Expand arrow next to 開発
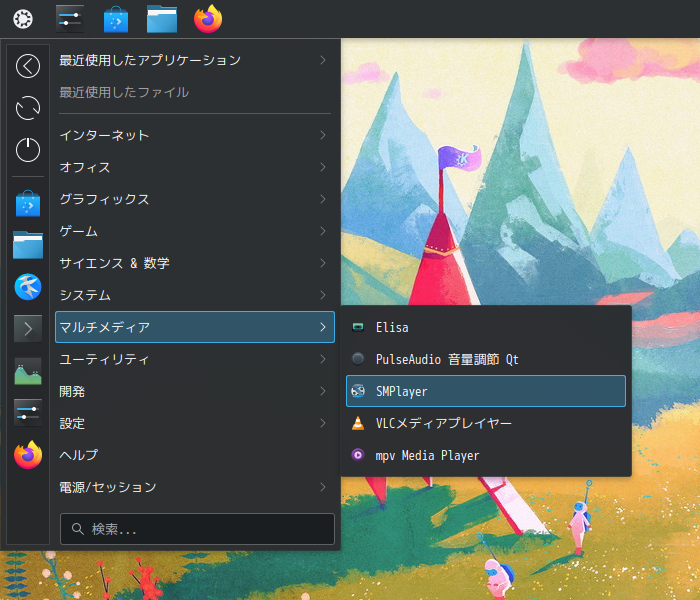Image resolution: width=700 pixels, height=600 pixels. [x=323, y=391]
